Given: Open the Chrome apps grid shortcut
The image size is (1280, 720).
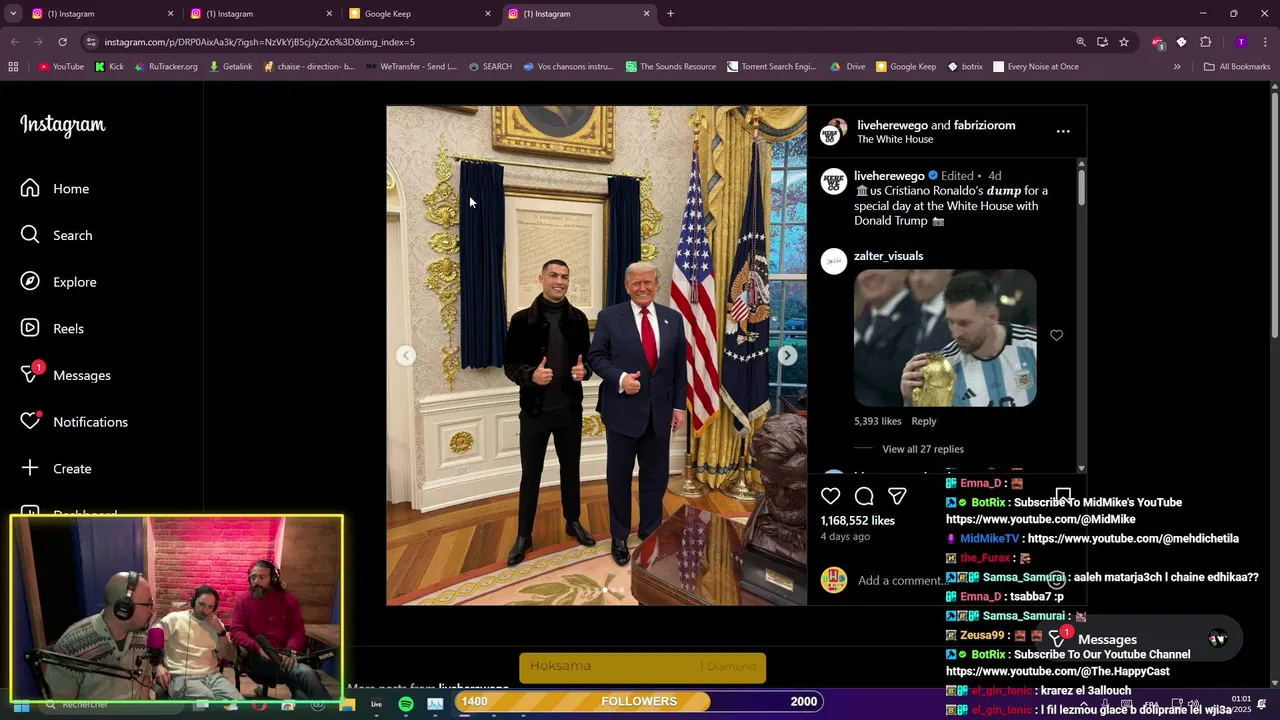Looking at the screenshot, I should [13, 67].
